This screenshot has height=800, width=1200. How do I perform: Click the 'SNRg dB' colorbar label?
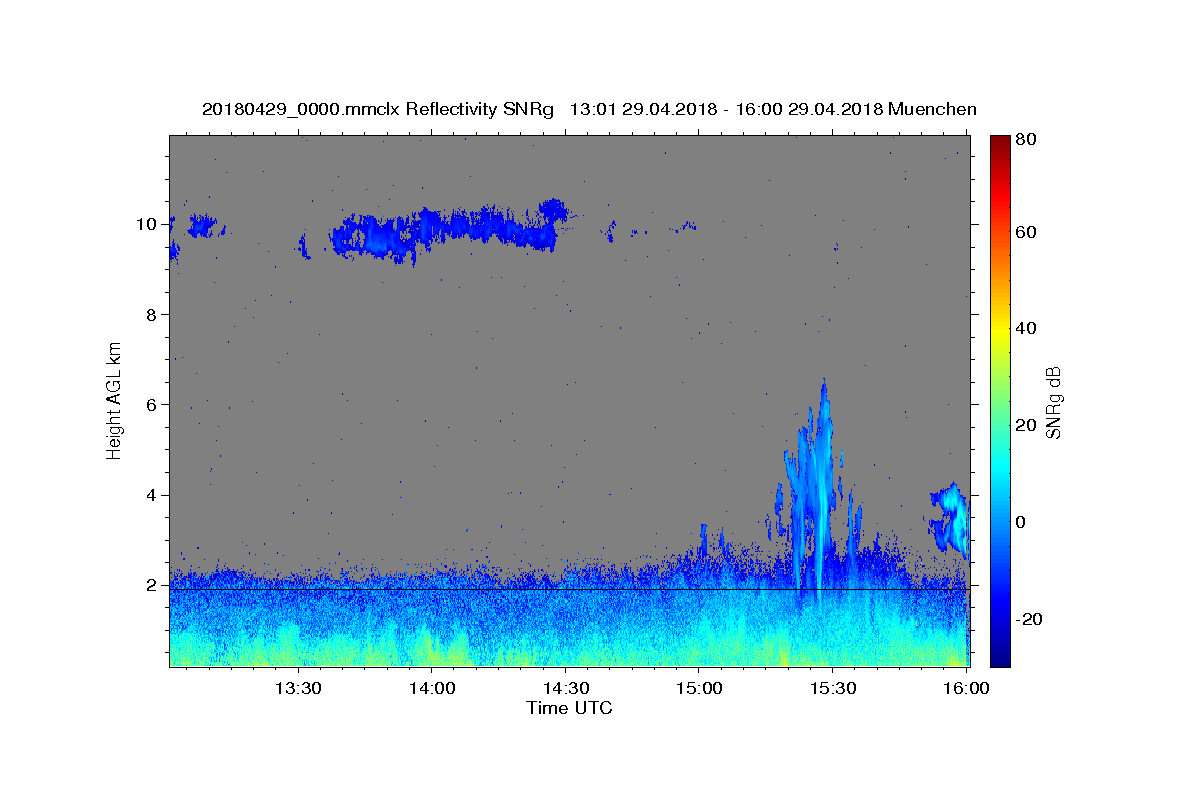coord(1054,403)
